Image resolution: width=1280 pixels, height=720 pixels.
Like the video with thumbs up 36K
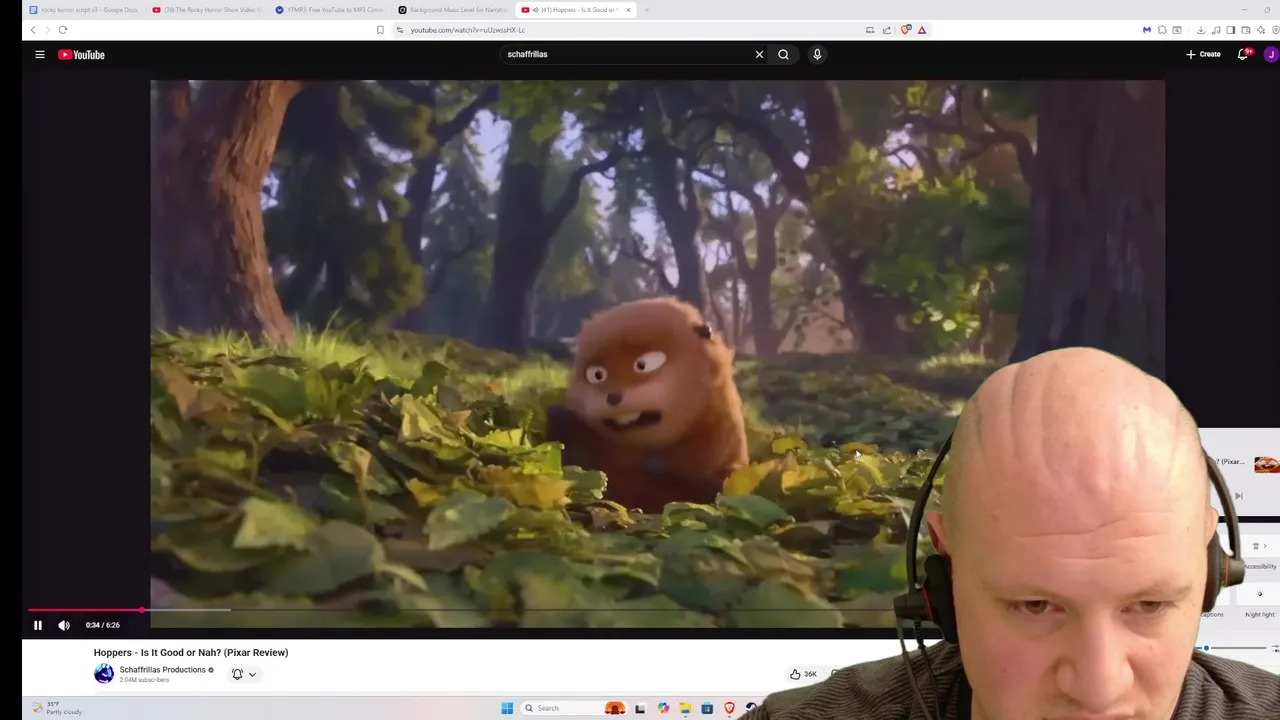pyautogui.click(x=803, y=674)
